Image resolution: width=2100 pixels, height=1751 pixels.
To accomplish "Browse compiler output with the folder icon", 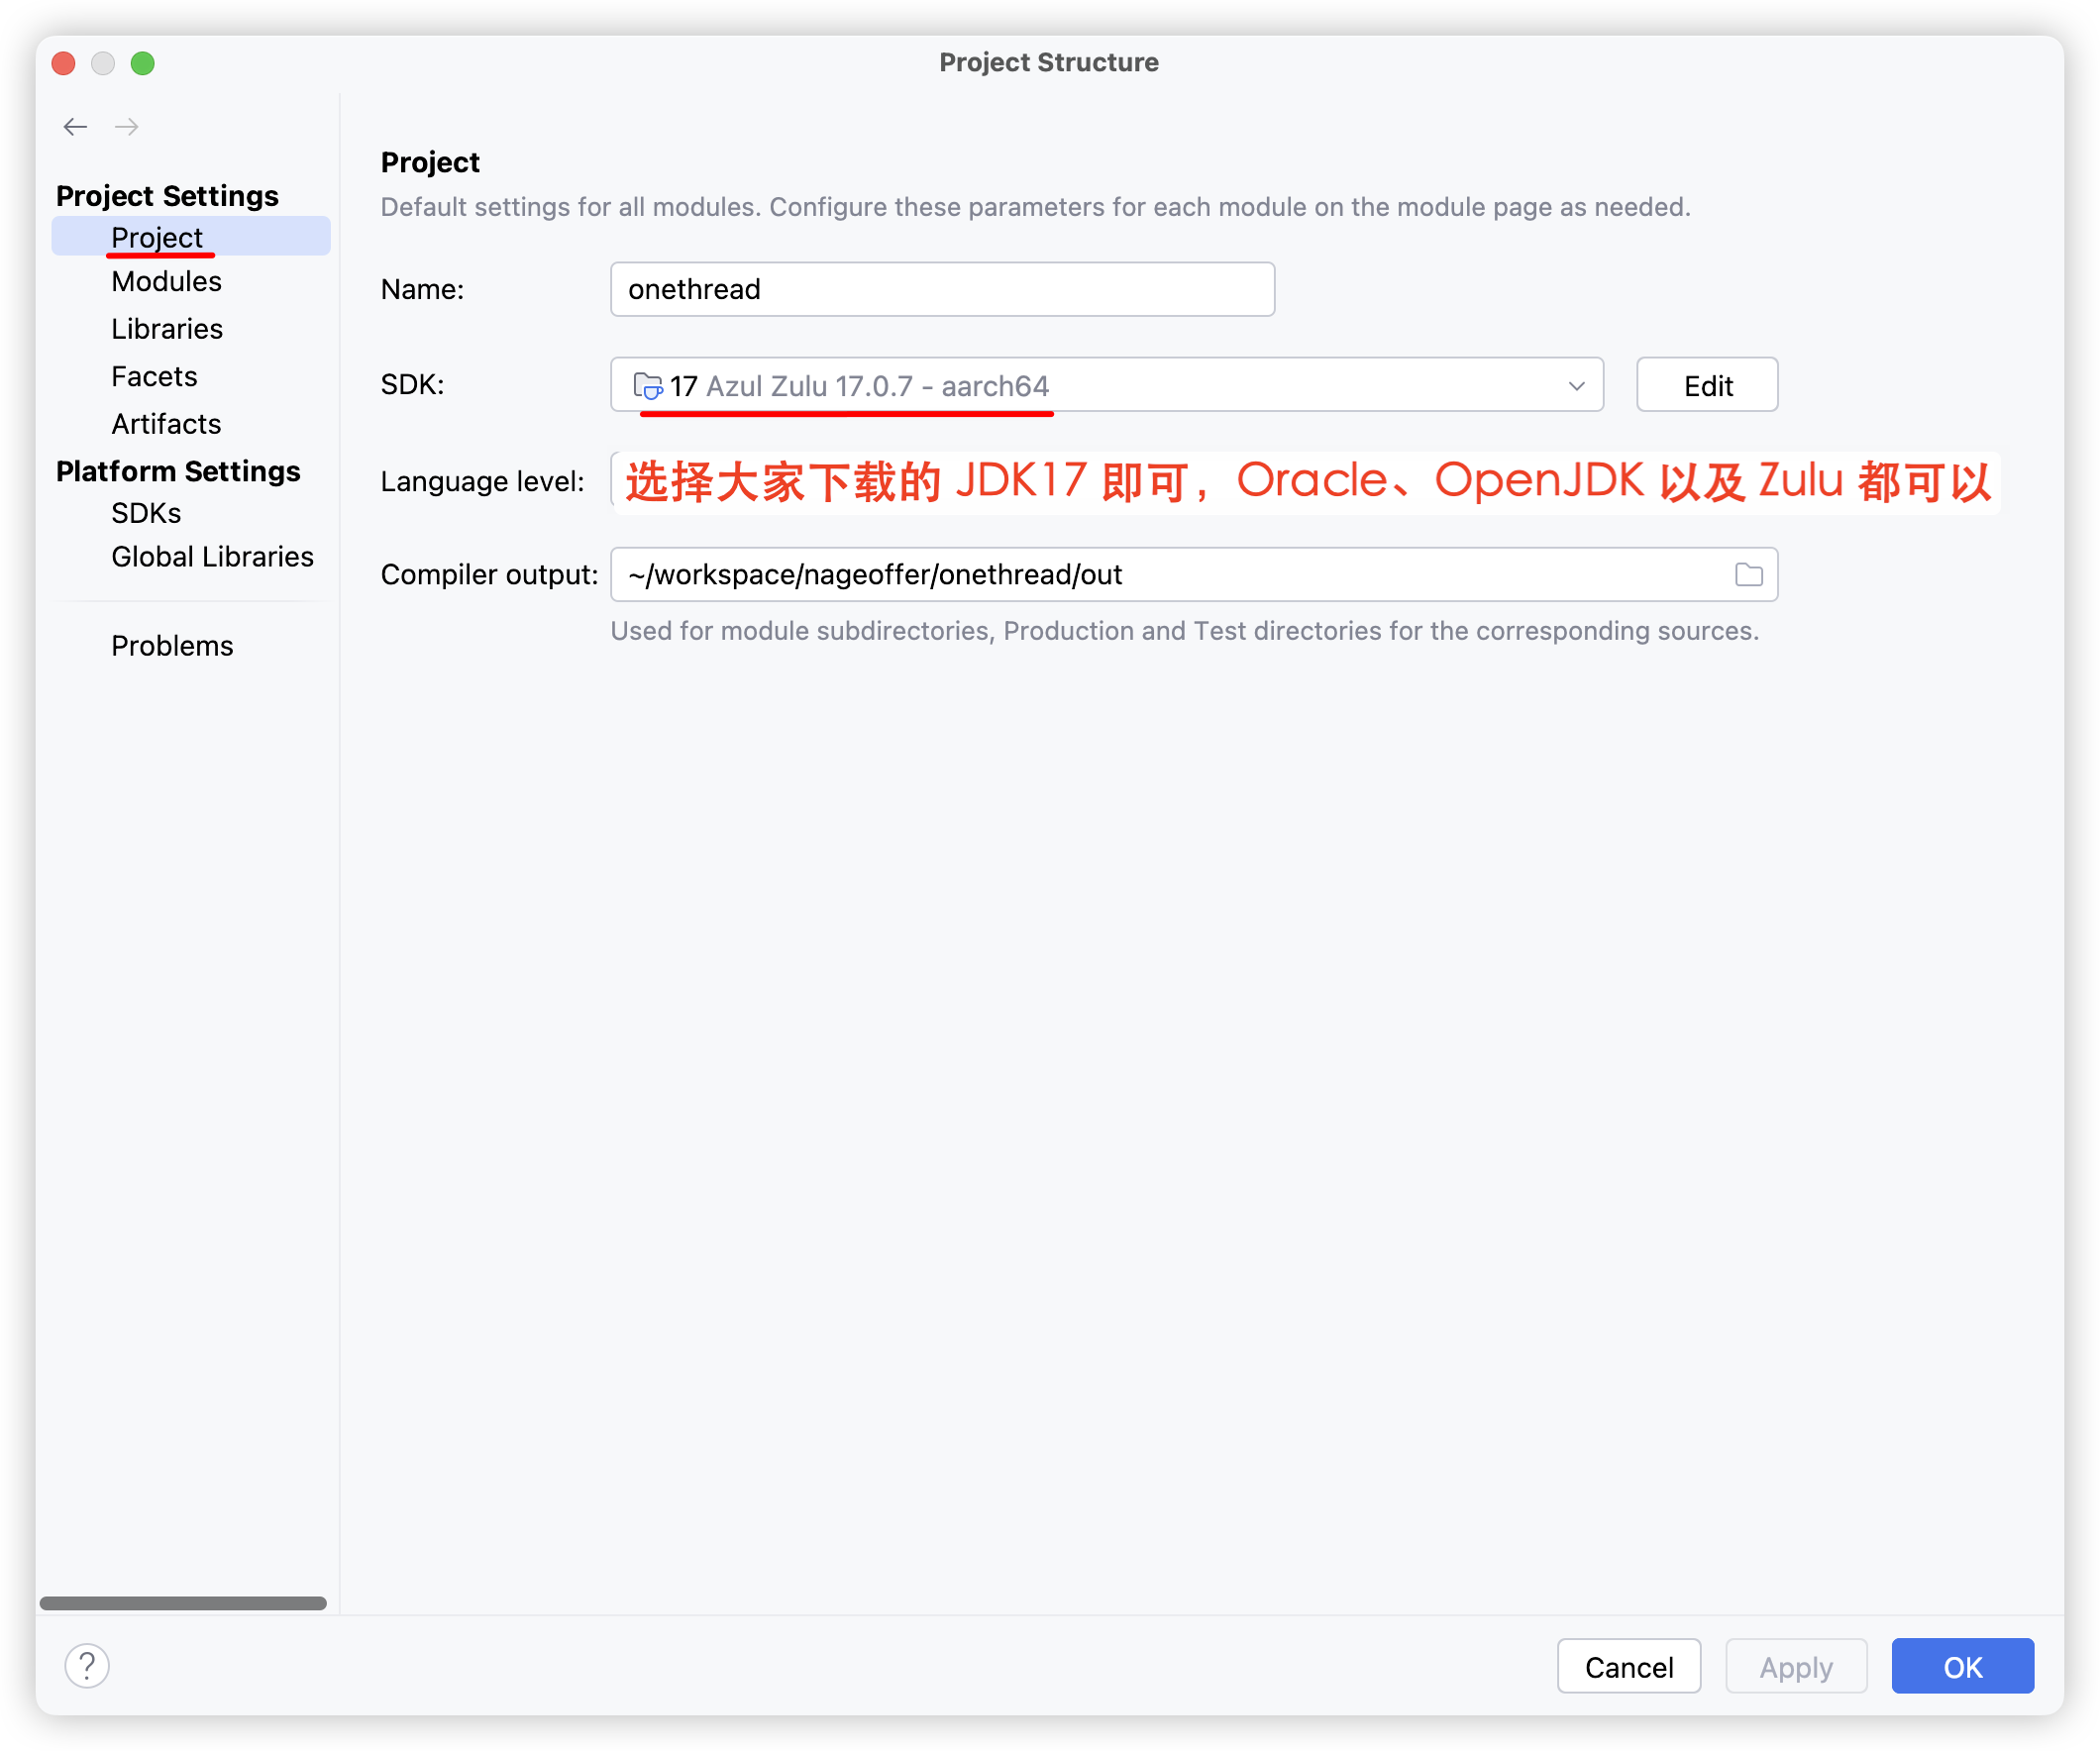I will [1749, 575].
